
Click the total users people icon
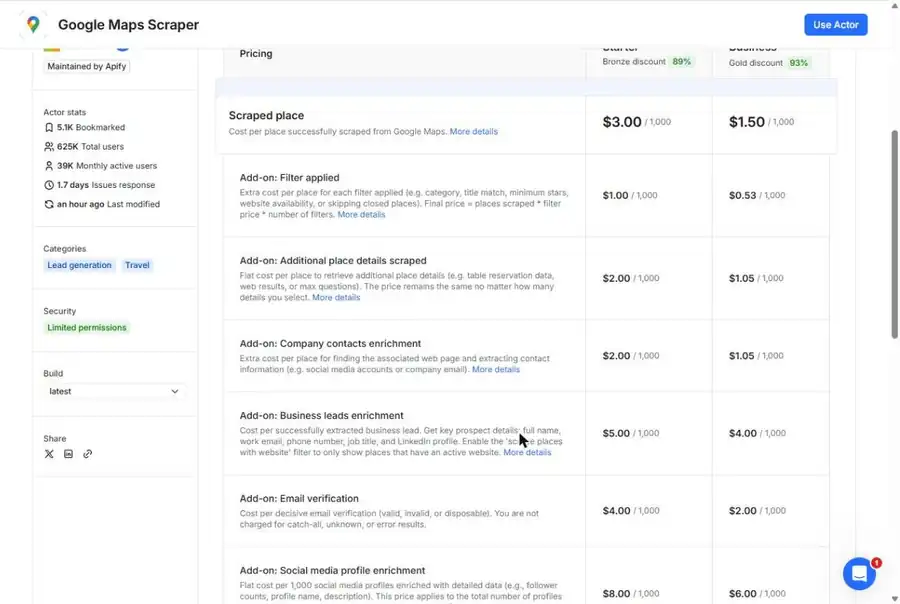click(x=49, y=146)
